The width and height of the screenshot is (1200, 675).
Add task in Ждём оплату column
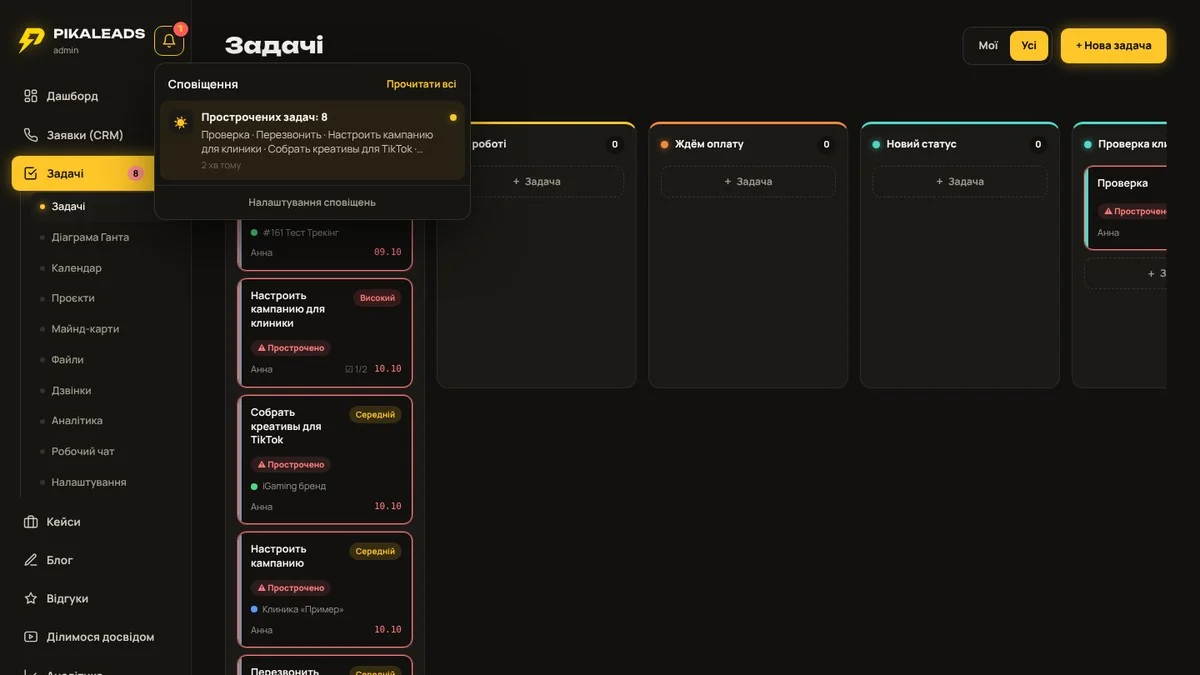click(x=748, y=181)
